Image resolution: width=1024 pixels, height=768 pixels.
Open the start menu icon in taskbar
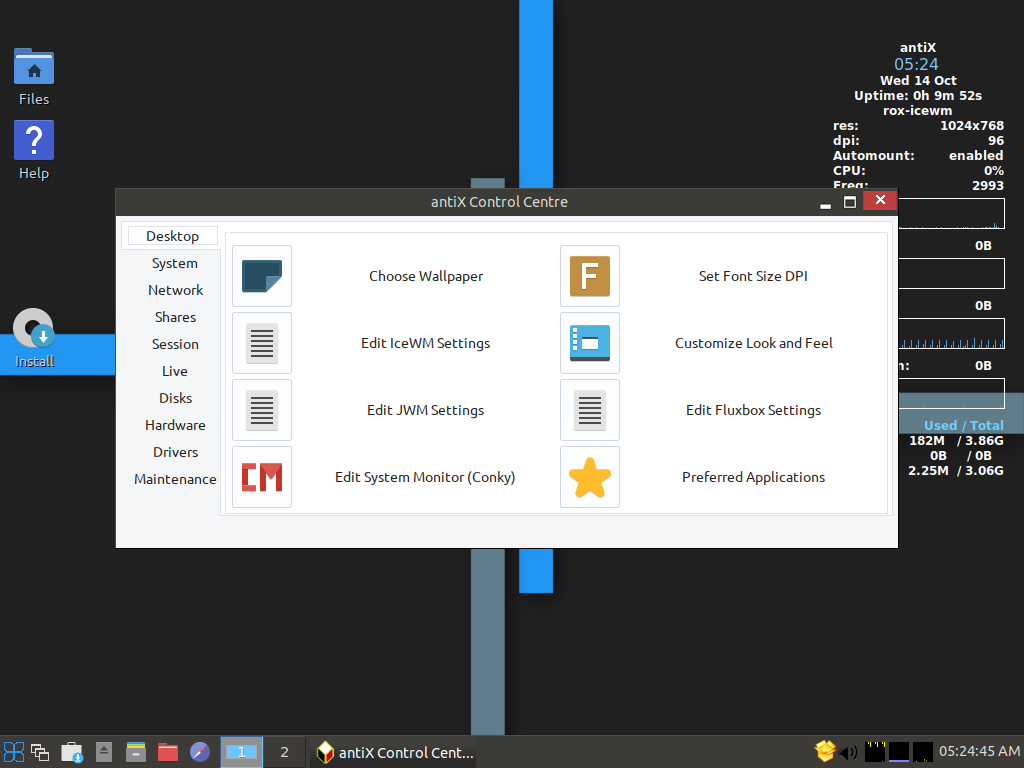click(x=14, y=752)
